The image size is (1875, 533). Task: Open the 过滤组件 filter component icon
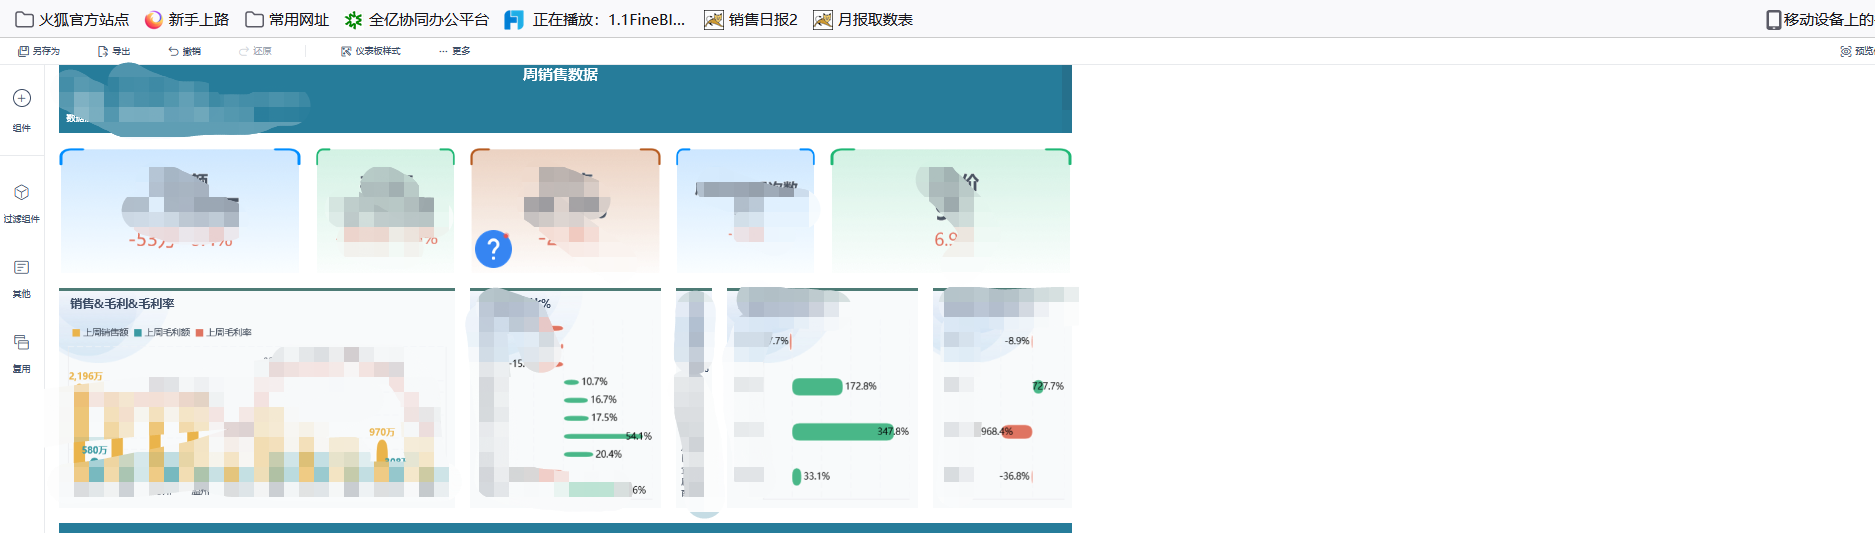(22, 192)
